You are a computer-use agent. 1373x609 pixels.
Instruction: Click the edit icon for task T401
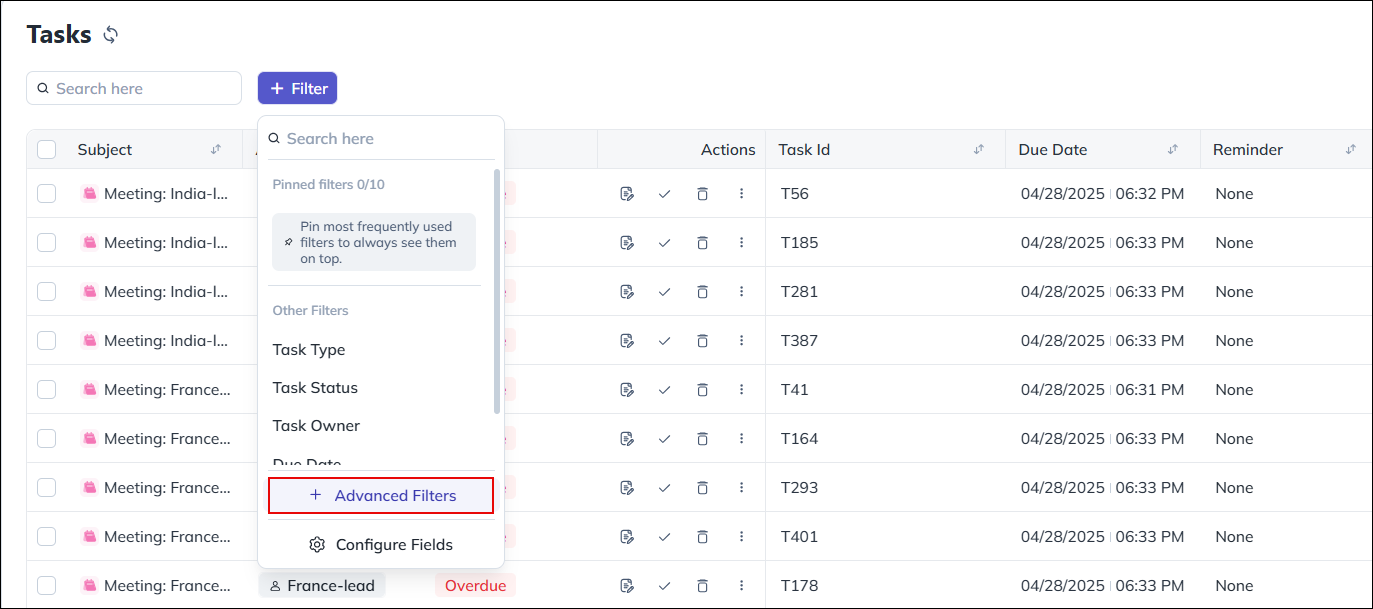(x=627, y=537)
